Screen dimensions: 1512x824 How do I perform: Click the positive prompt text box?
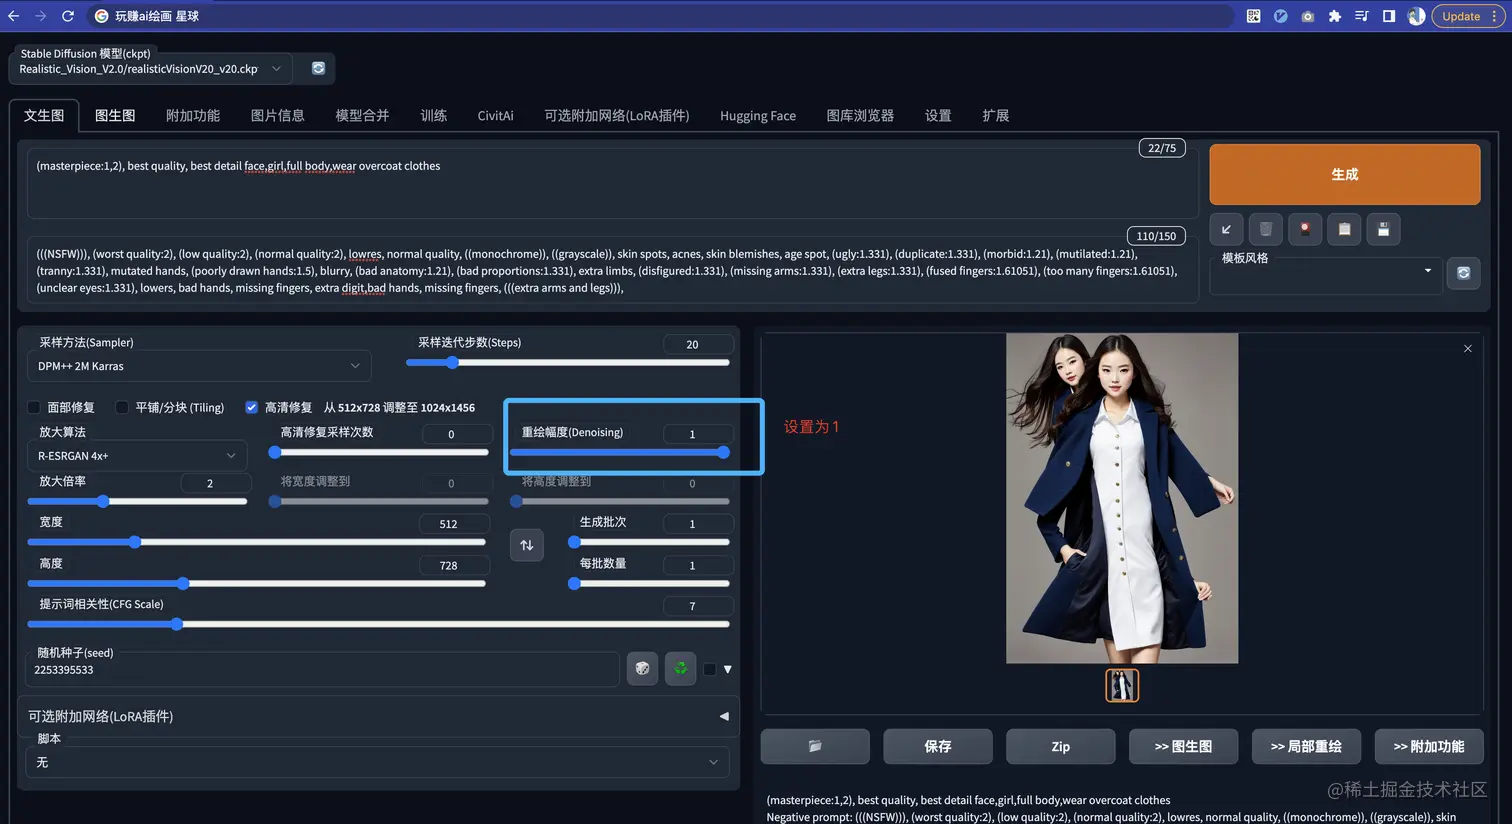[x=612, y=183]
